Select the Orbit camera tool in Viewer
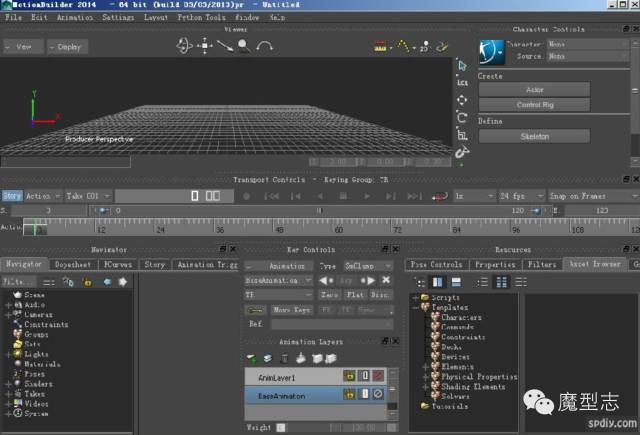This screenshot has height=435, width=640. pos(184,46)
